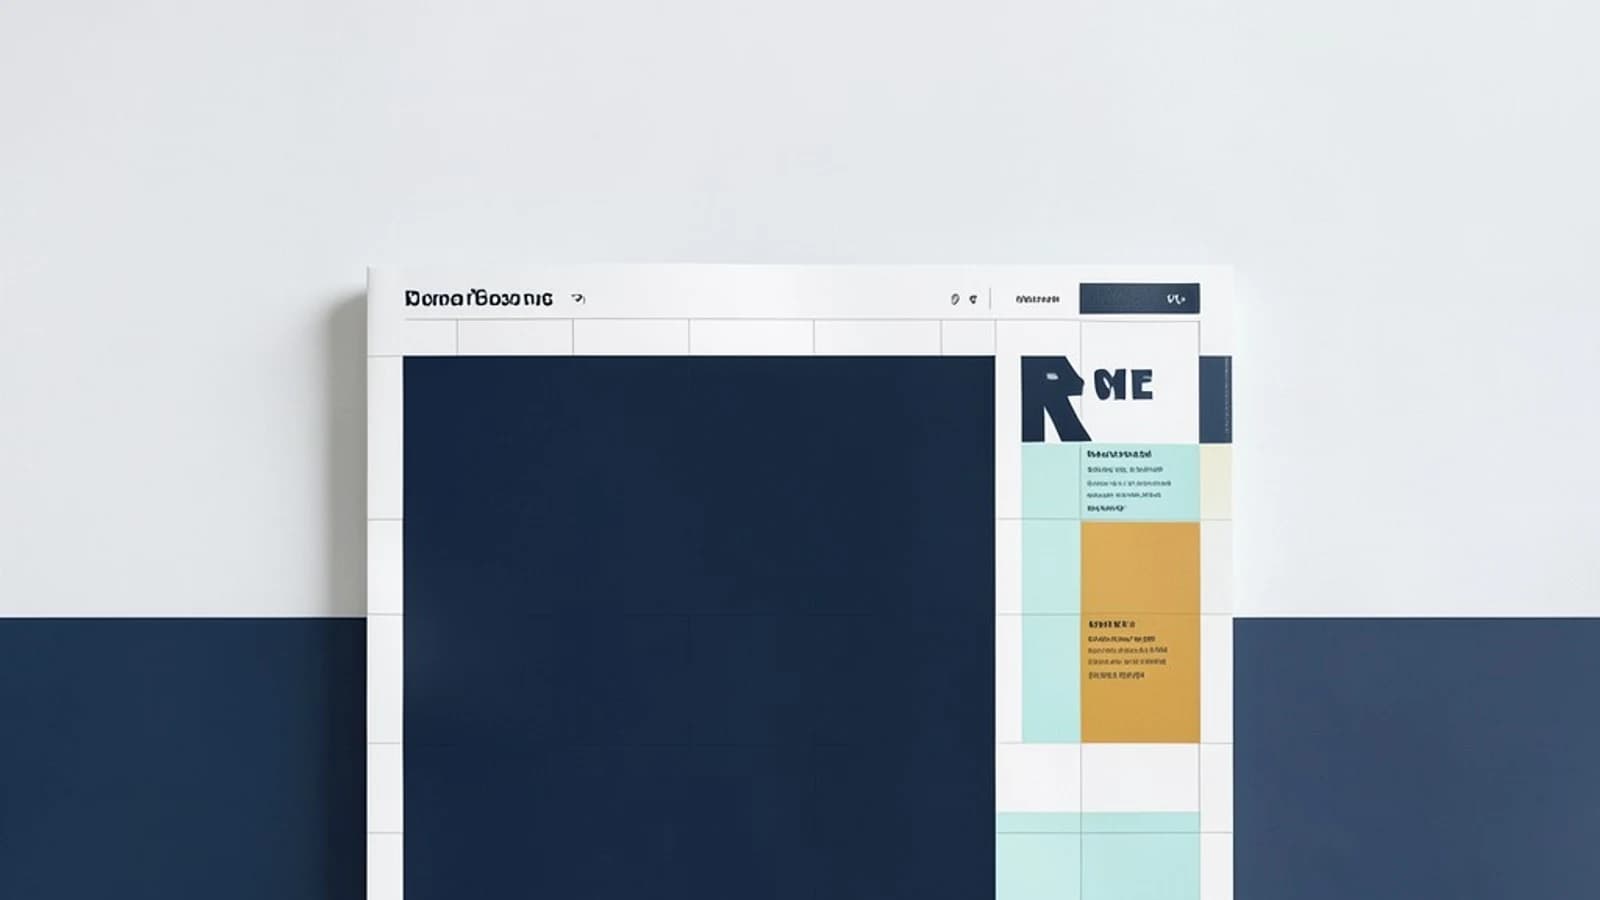The width and height of the screenshot is (1600, 900).
Task: Open the small text link beside the navy button
Action: click(1037, 299)
